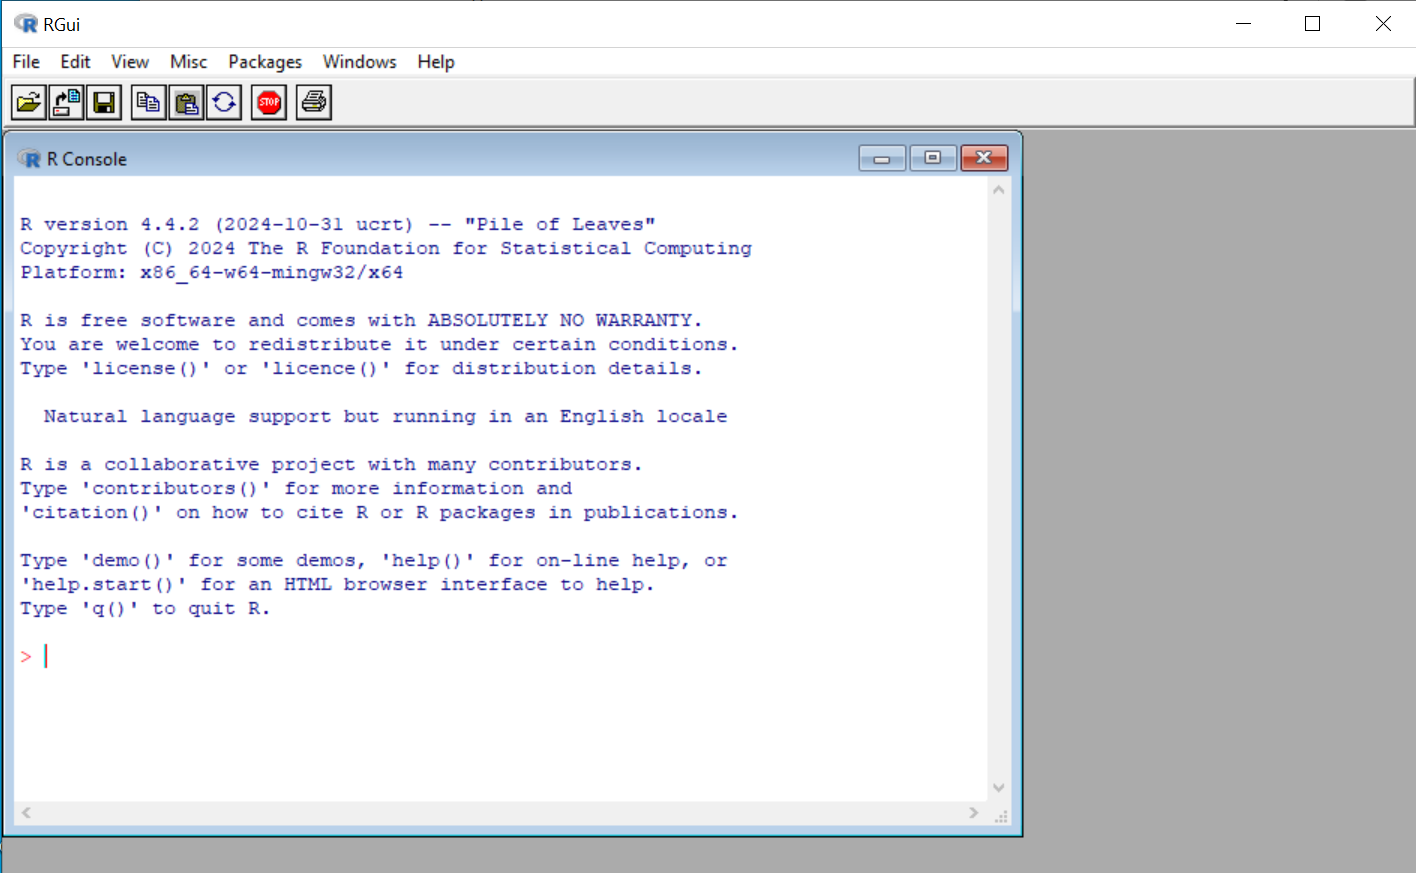Image resolution: width=1416 pixels, height=873 pixels.
Task: Click the text 'contributors()' in console
Action: pyautogui.click(x=176, y=488)
